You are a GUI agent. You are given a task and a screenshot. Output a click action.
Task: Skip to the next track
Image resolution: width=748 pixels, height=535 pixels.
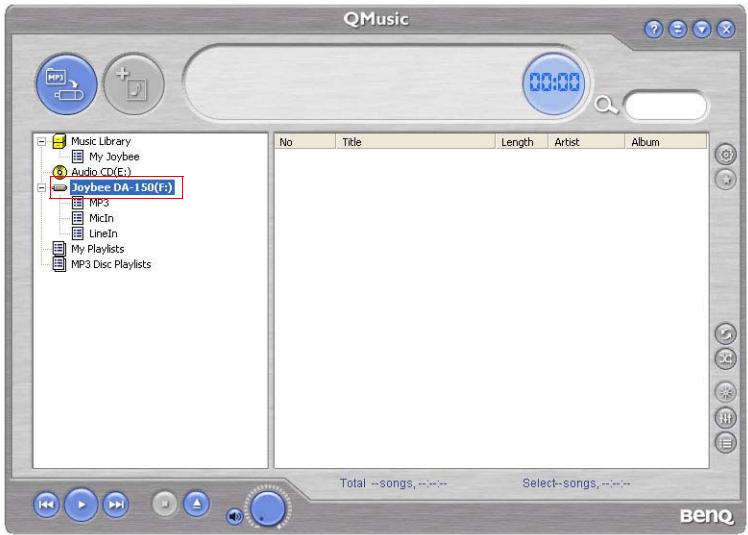pyautogui.click(x=116, y=504)
